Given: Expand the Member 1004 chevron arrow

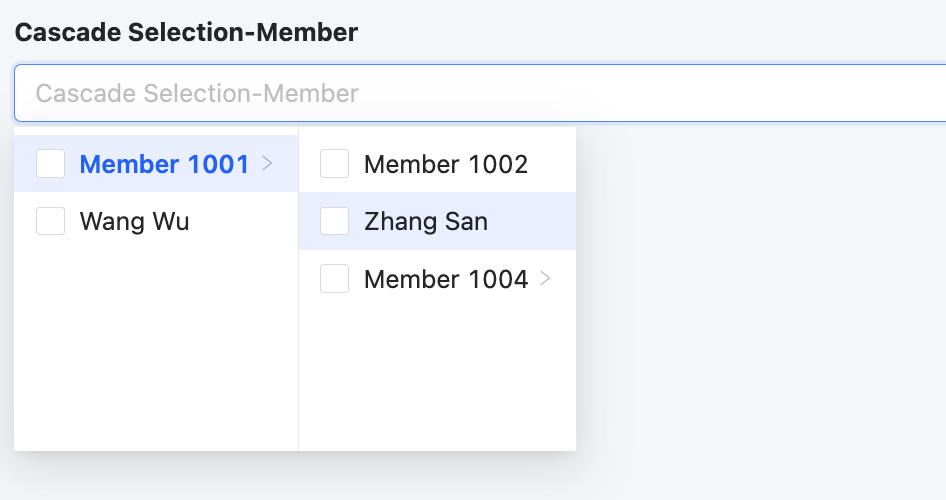Looking at the screenshot, I should [x=545, y=279].
